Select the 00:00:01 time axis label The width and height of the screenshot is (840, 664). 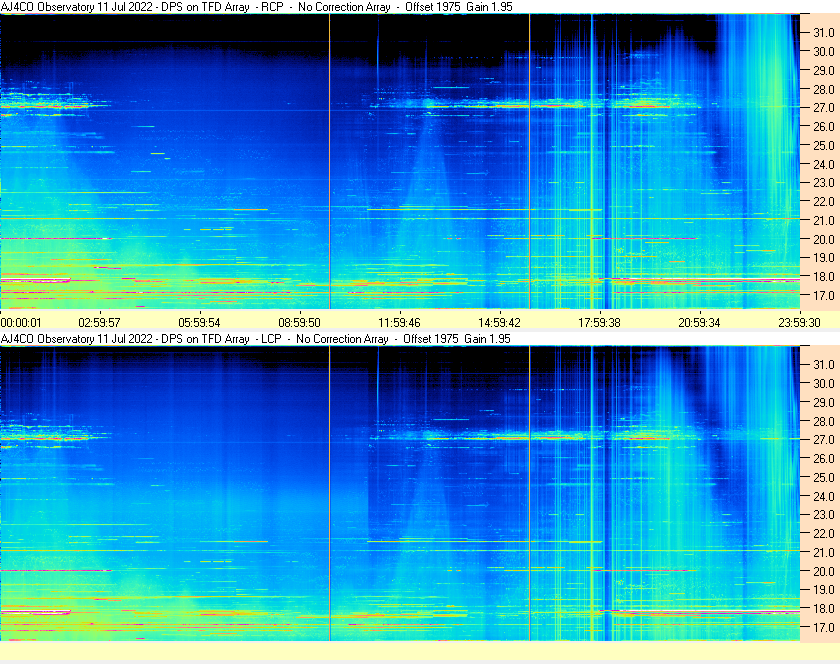[x=21, y=323]
